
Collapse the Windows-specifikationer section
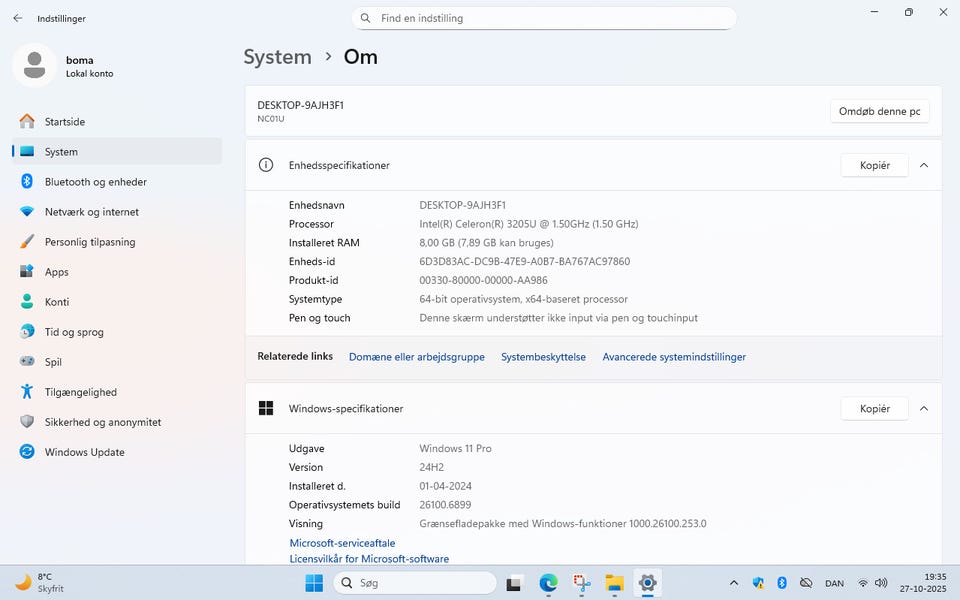tap(924, 408)
